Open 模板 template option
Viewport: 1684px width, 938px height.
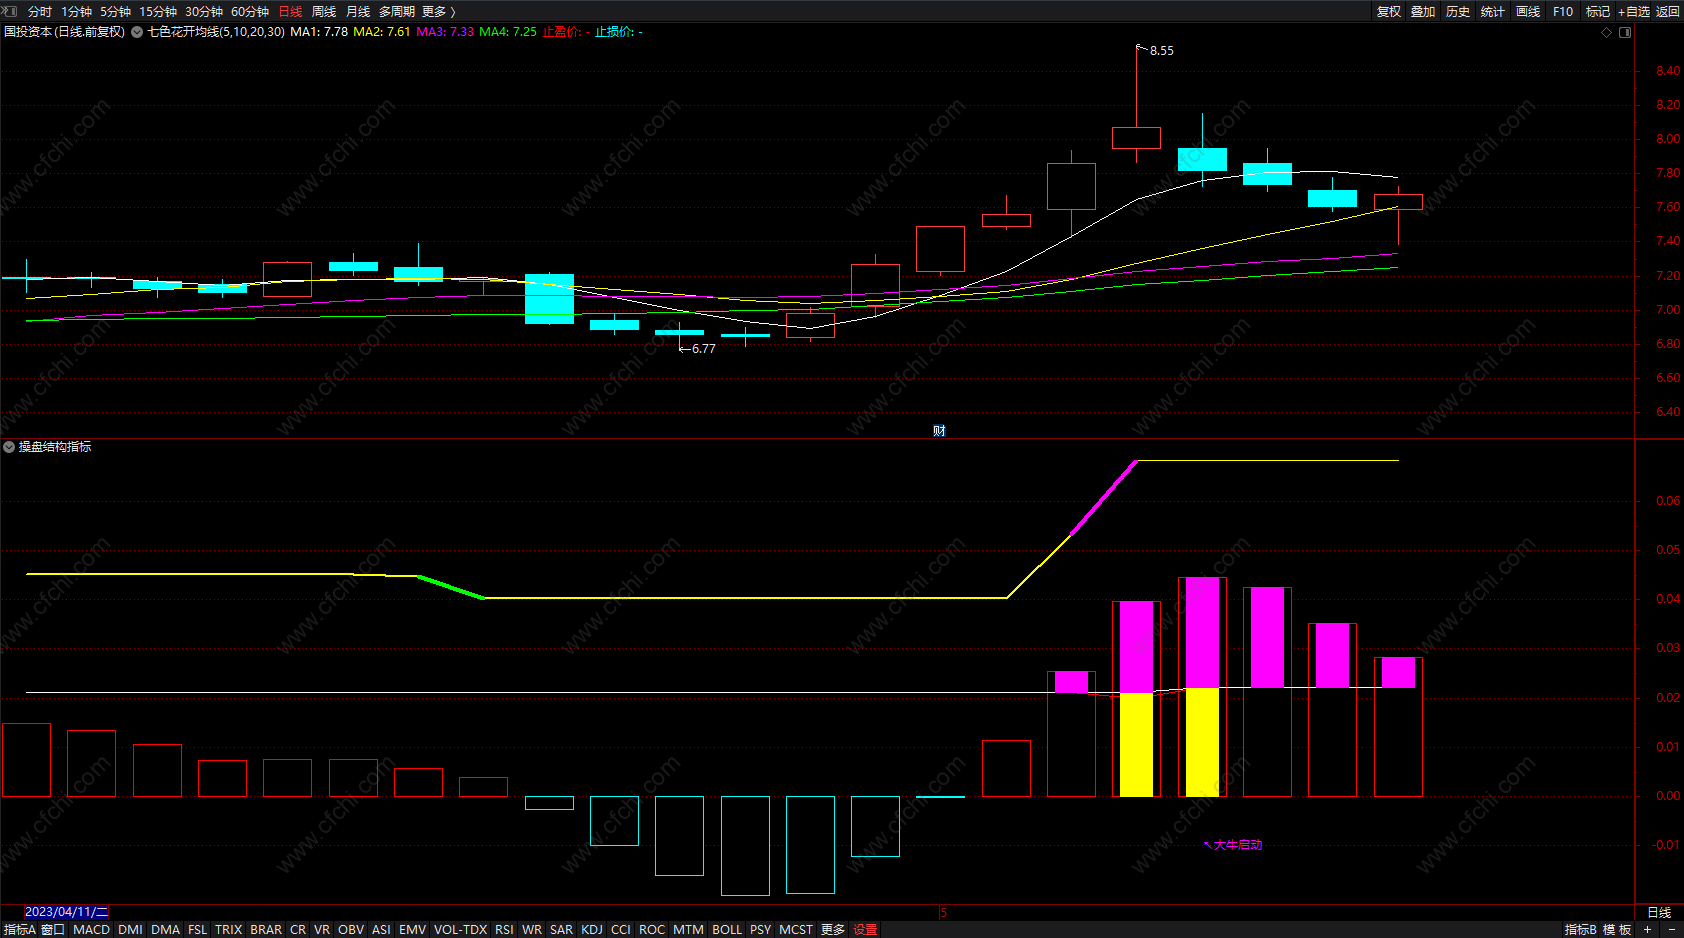point(1617,929)
